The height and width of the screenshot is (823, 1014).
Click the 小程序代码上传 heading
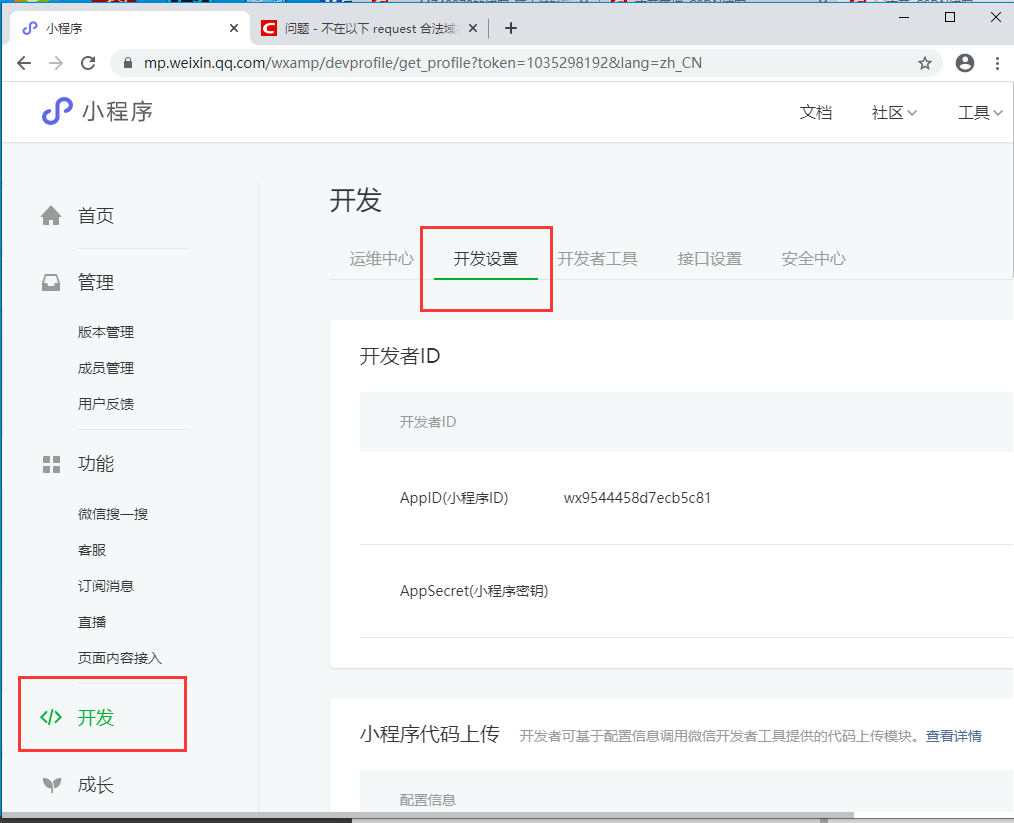pos(429,734)
